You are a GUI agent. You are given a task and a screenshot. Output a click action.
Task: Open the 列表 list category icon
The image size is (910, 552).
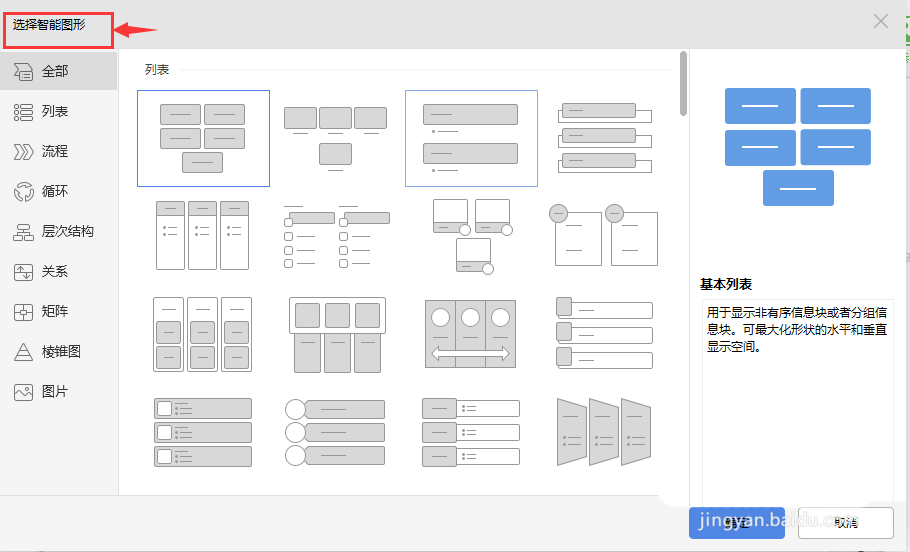point(23,112)
